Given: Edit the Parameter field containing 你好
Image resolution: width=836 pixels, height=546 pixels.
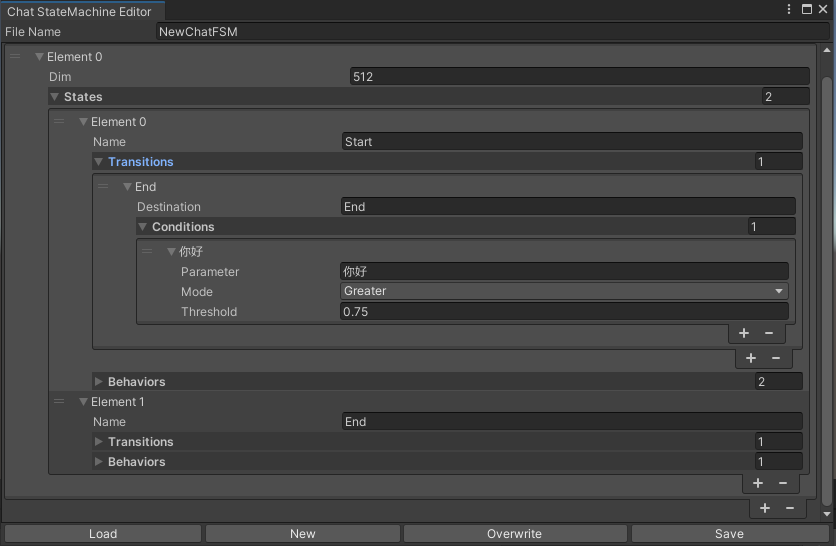Looking at the screenshot, I should point(564,271).
